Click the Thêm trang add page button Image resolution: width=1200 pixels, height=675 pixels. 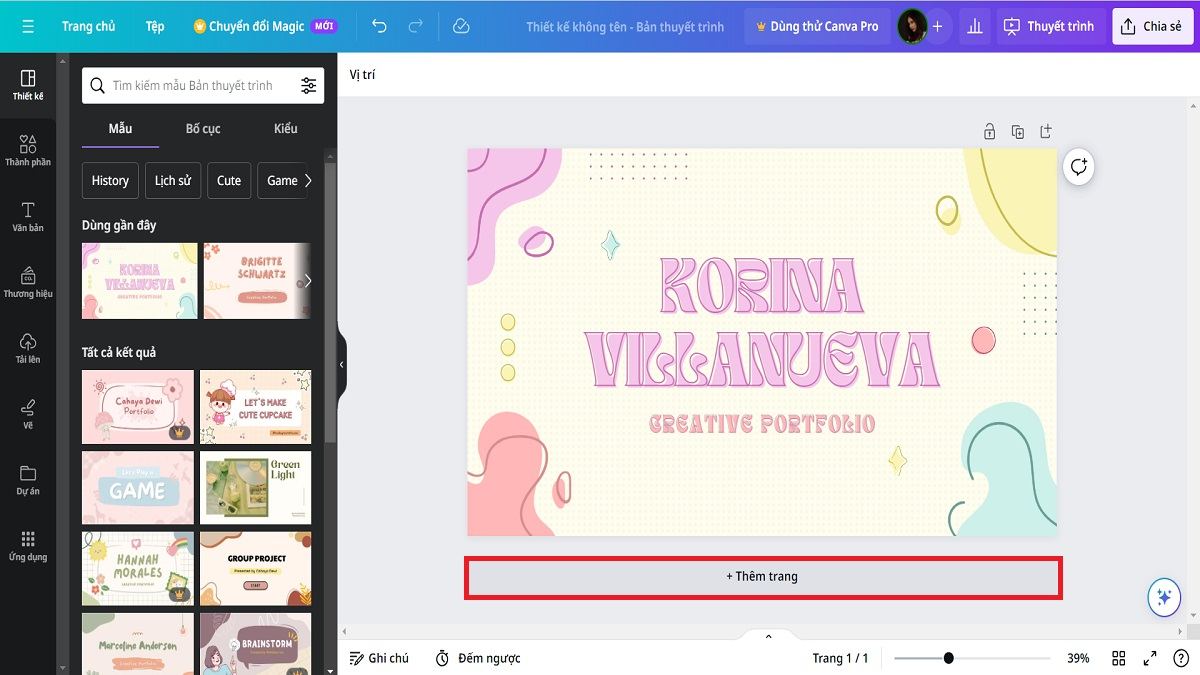click(762, 577)
